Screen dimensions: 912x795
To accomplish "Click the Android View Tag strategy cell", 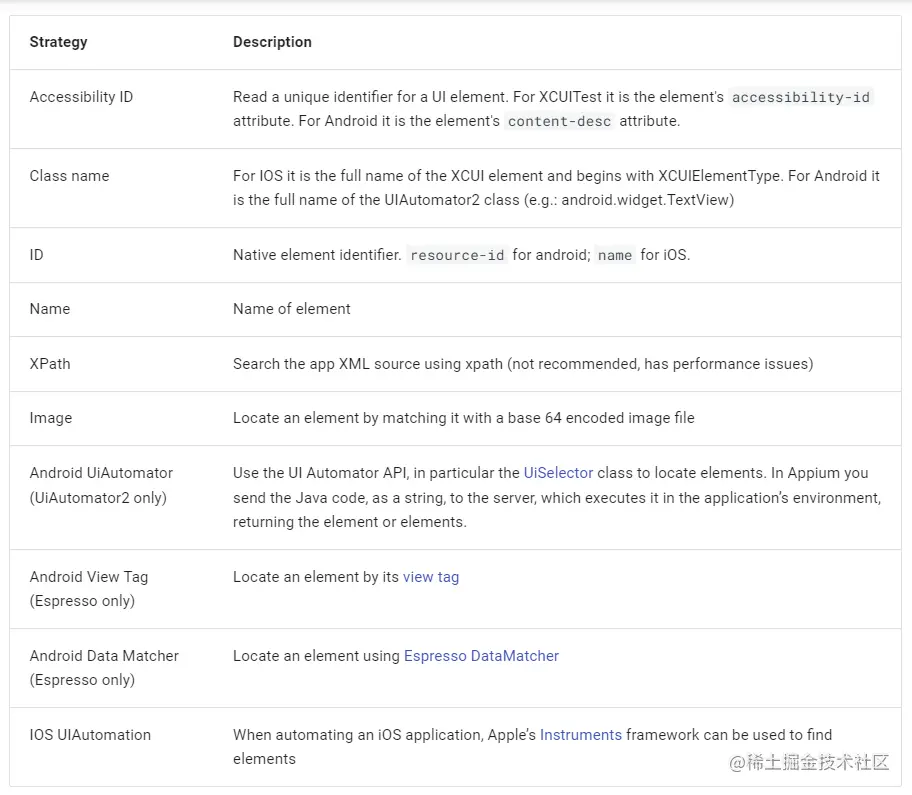I will [x=88, y=589].
